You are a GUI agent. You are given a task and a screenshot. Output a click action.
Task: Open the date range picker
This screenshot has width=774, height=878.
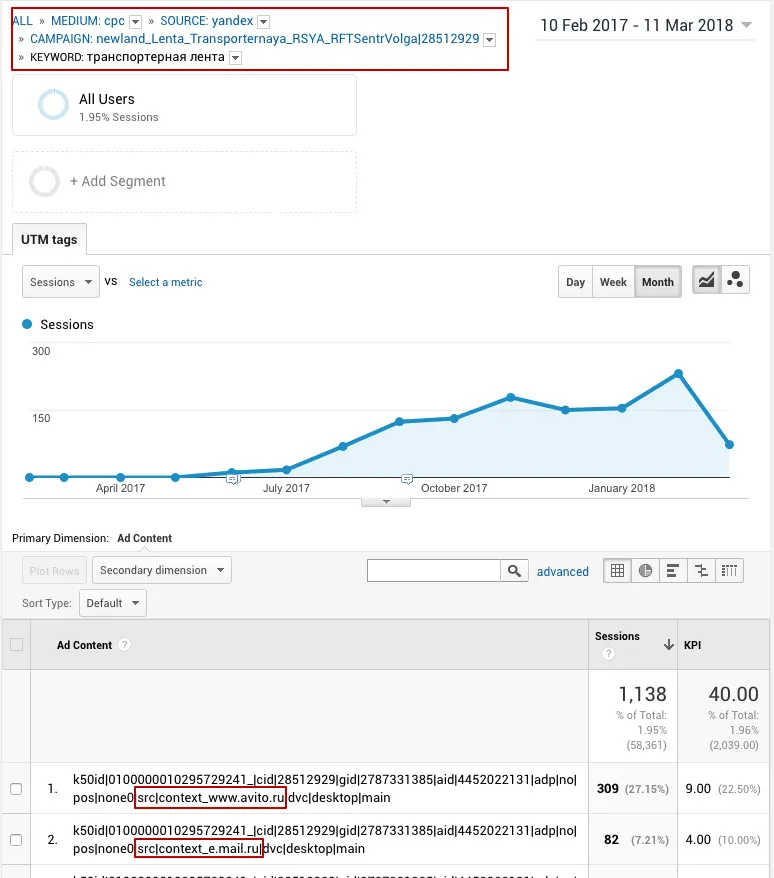pyautogui.click(x=646, y=25)
